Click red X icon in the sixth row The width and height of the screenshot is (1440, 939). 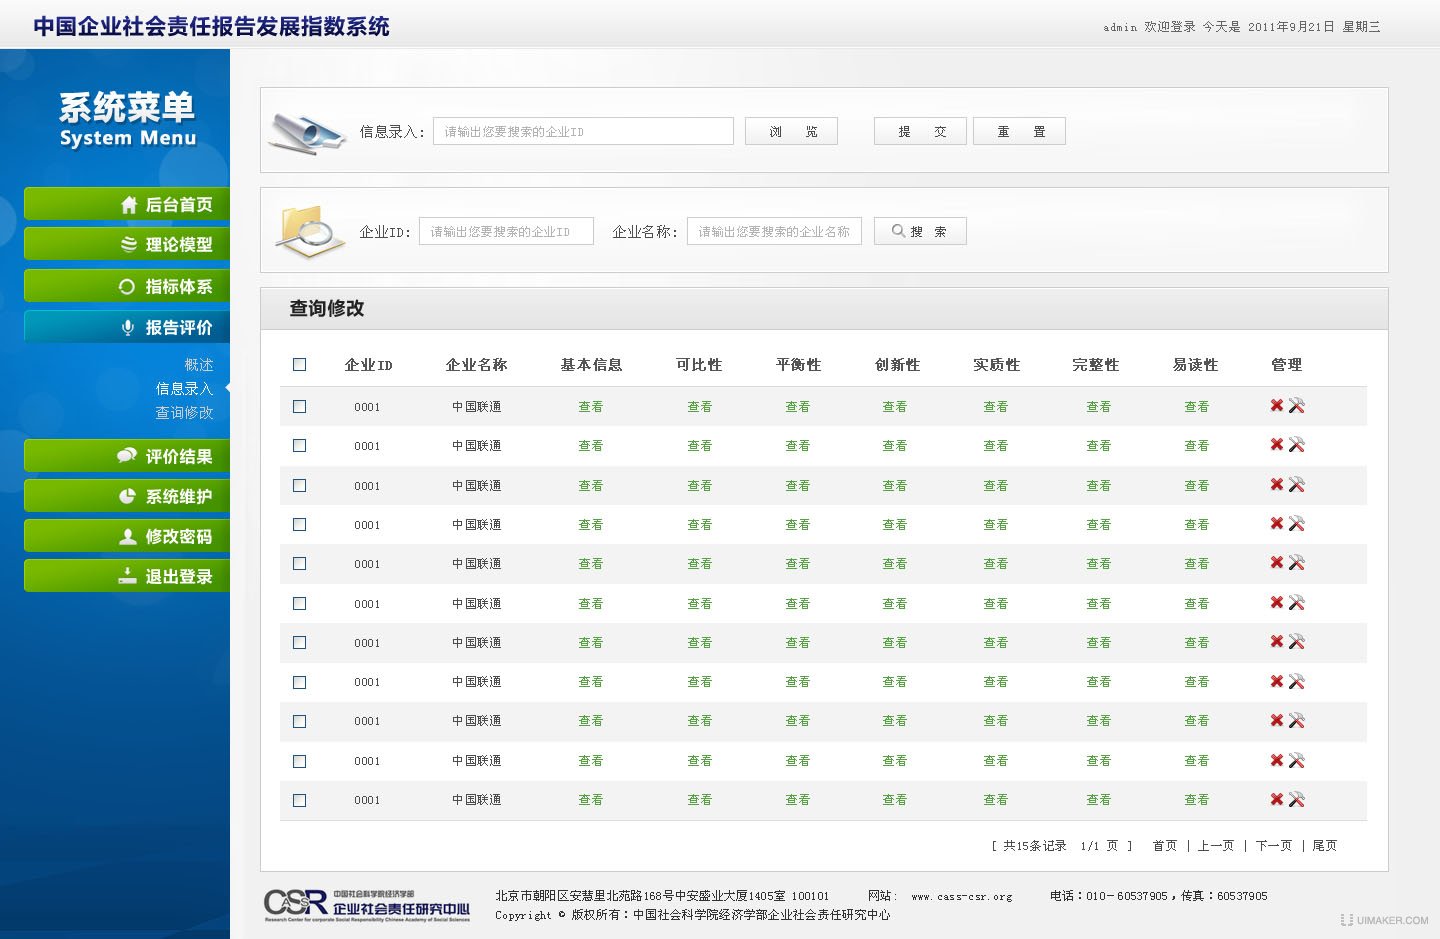(x=1277, y=602)
